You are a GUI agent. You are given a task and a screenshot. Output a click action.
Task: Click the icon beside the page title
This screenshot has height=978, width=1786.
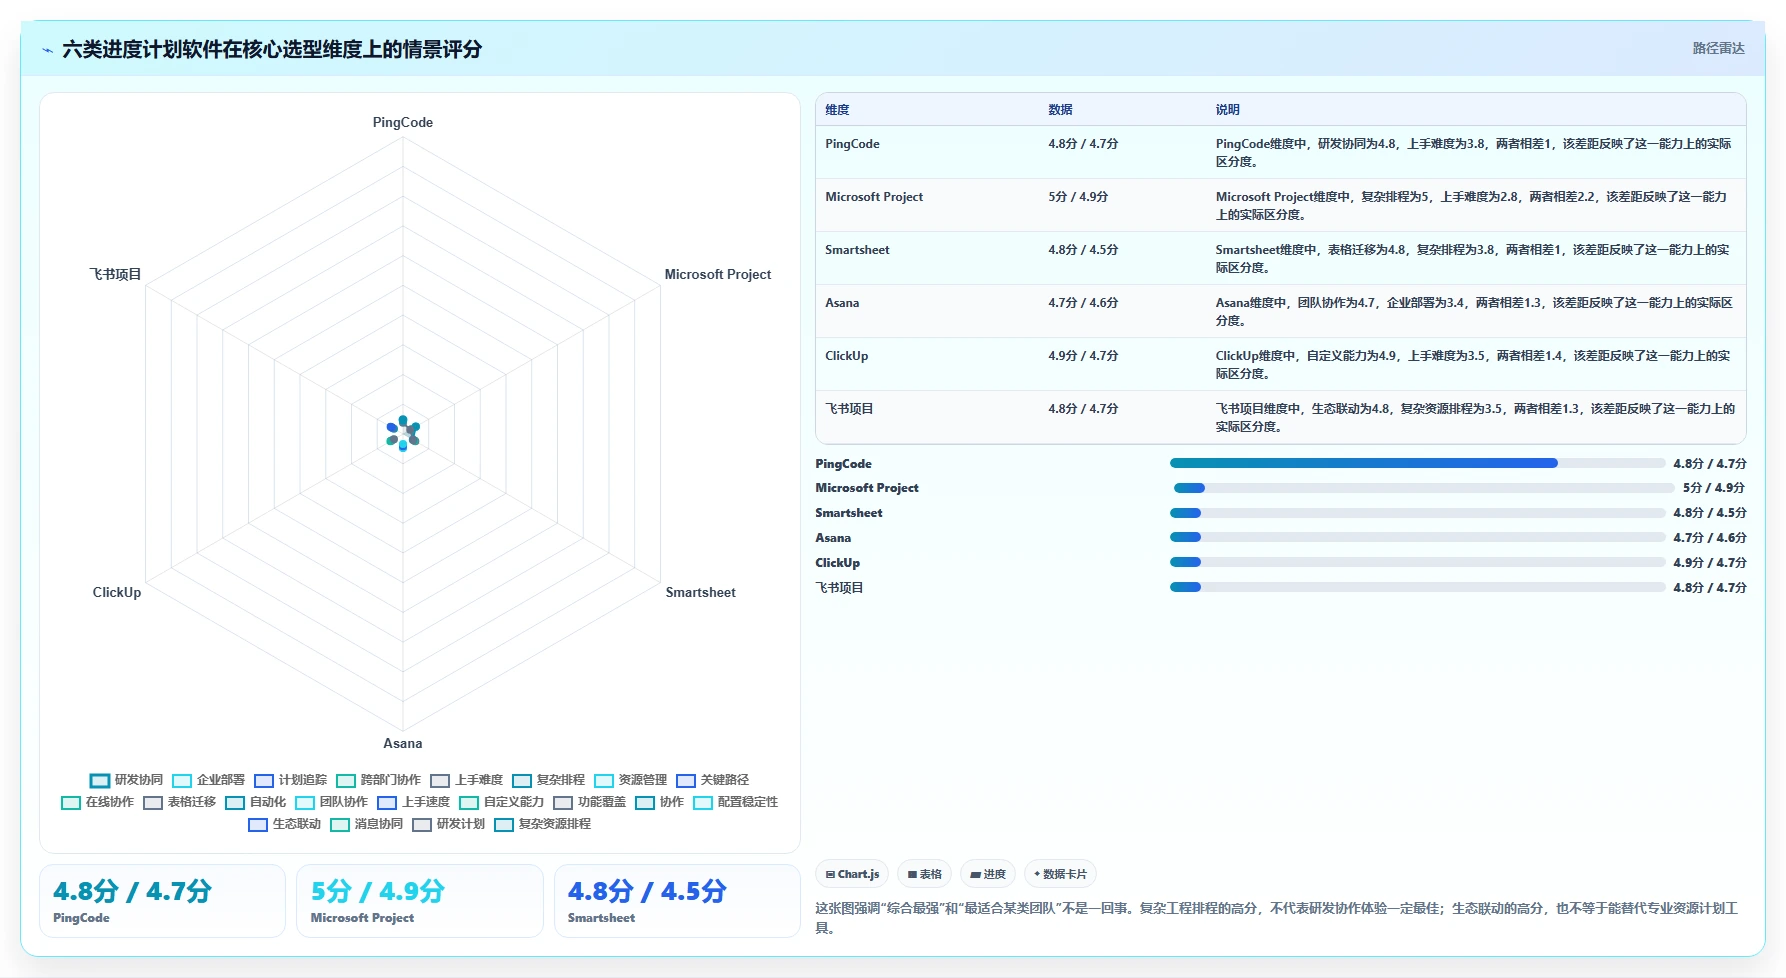[x=47, y=50]
